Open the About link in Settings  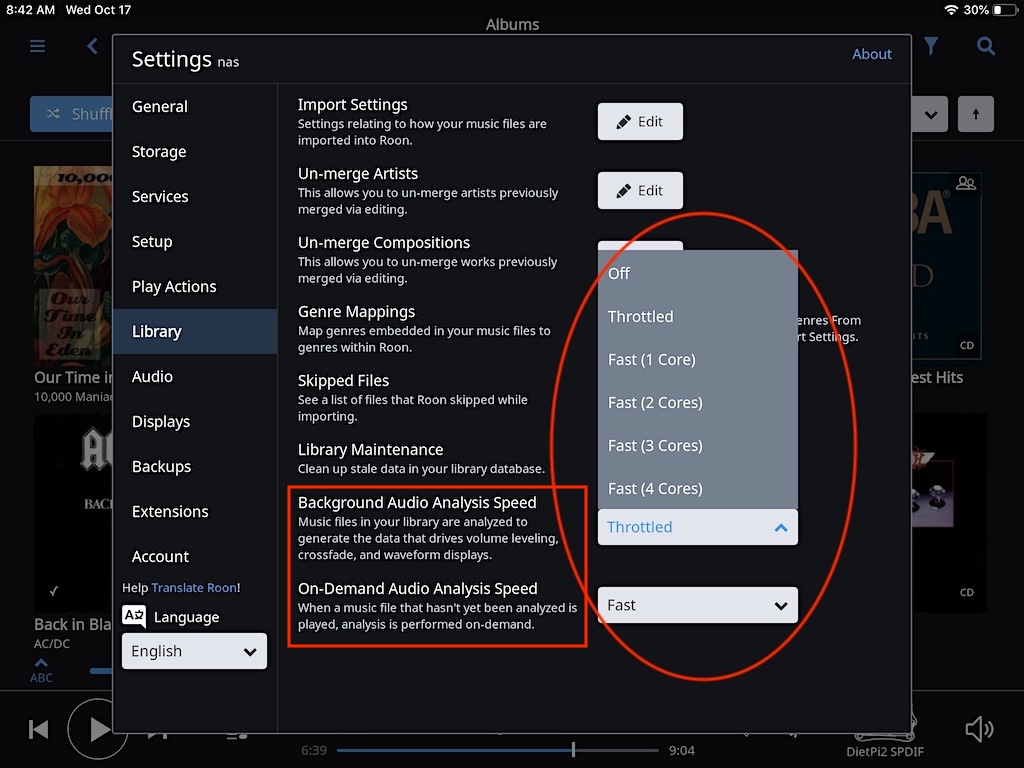tap(871, 54)
